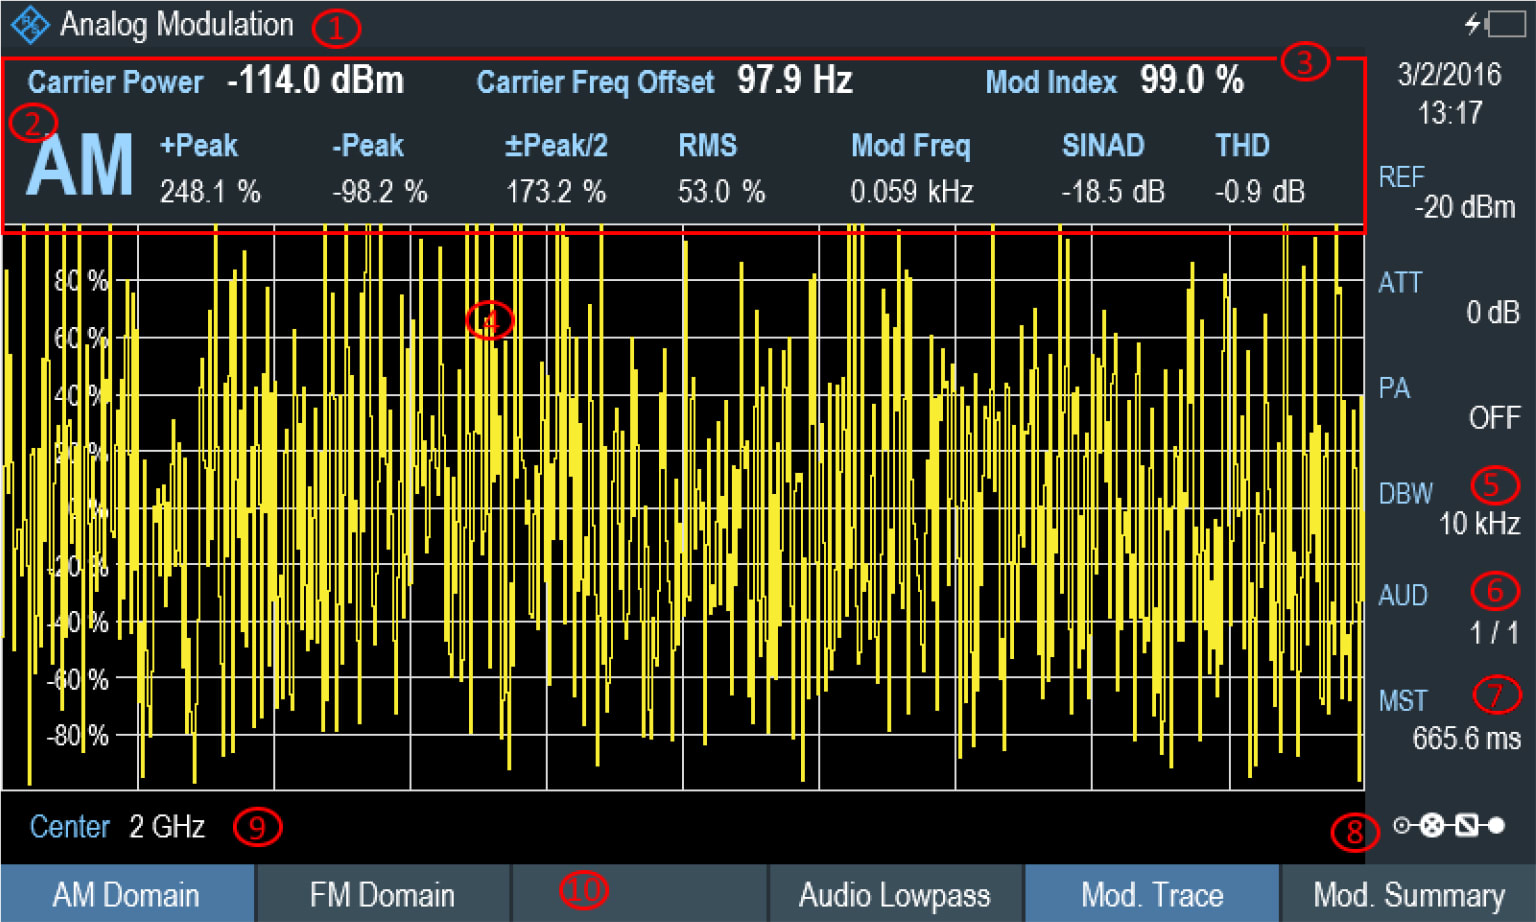This screenshot has width=1536, height=922.
Task: Open the Audio Lowpass softkey
Action: 895,894
